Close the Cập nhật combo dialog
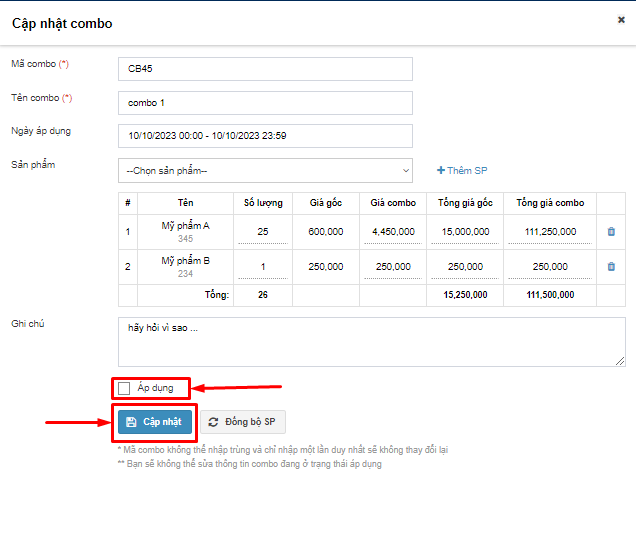 pyautogui.click(x=621, y=19)
